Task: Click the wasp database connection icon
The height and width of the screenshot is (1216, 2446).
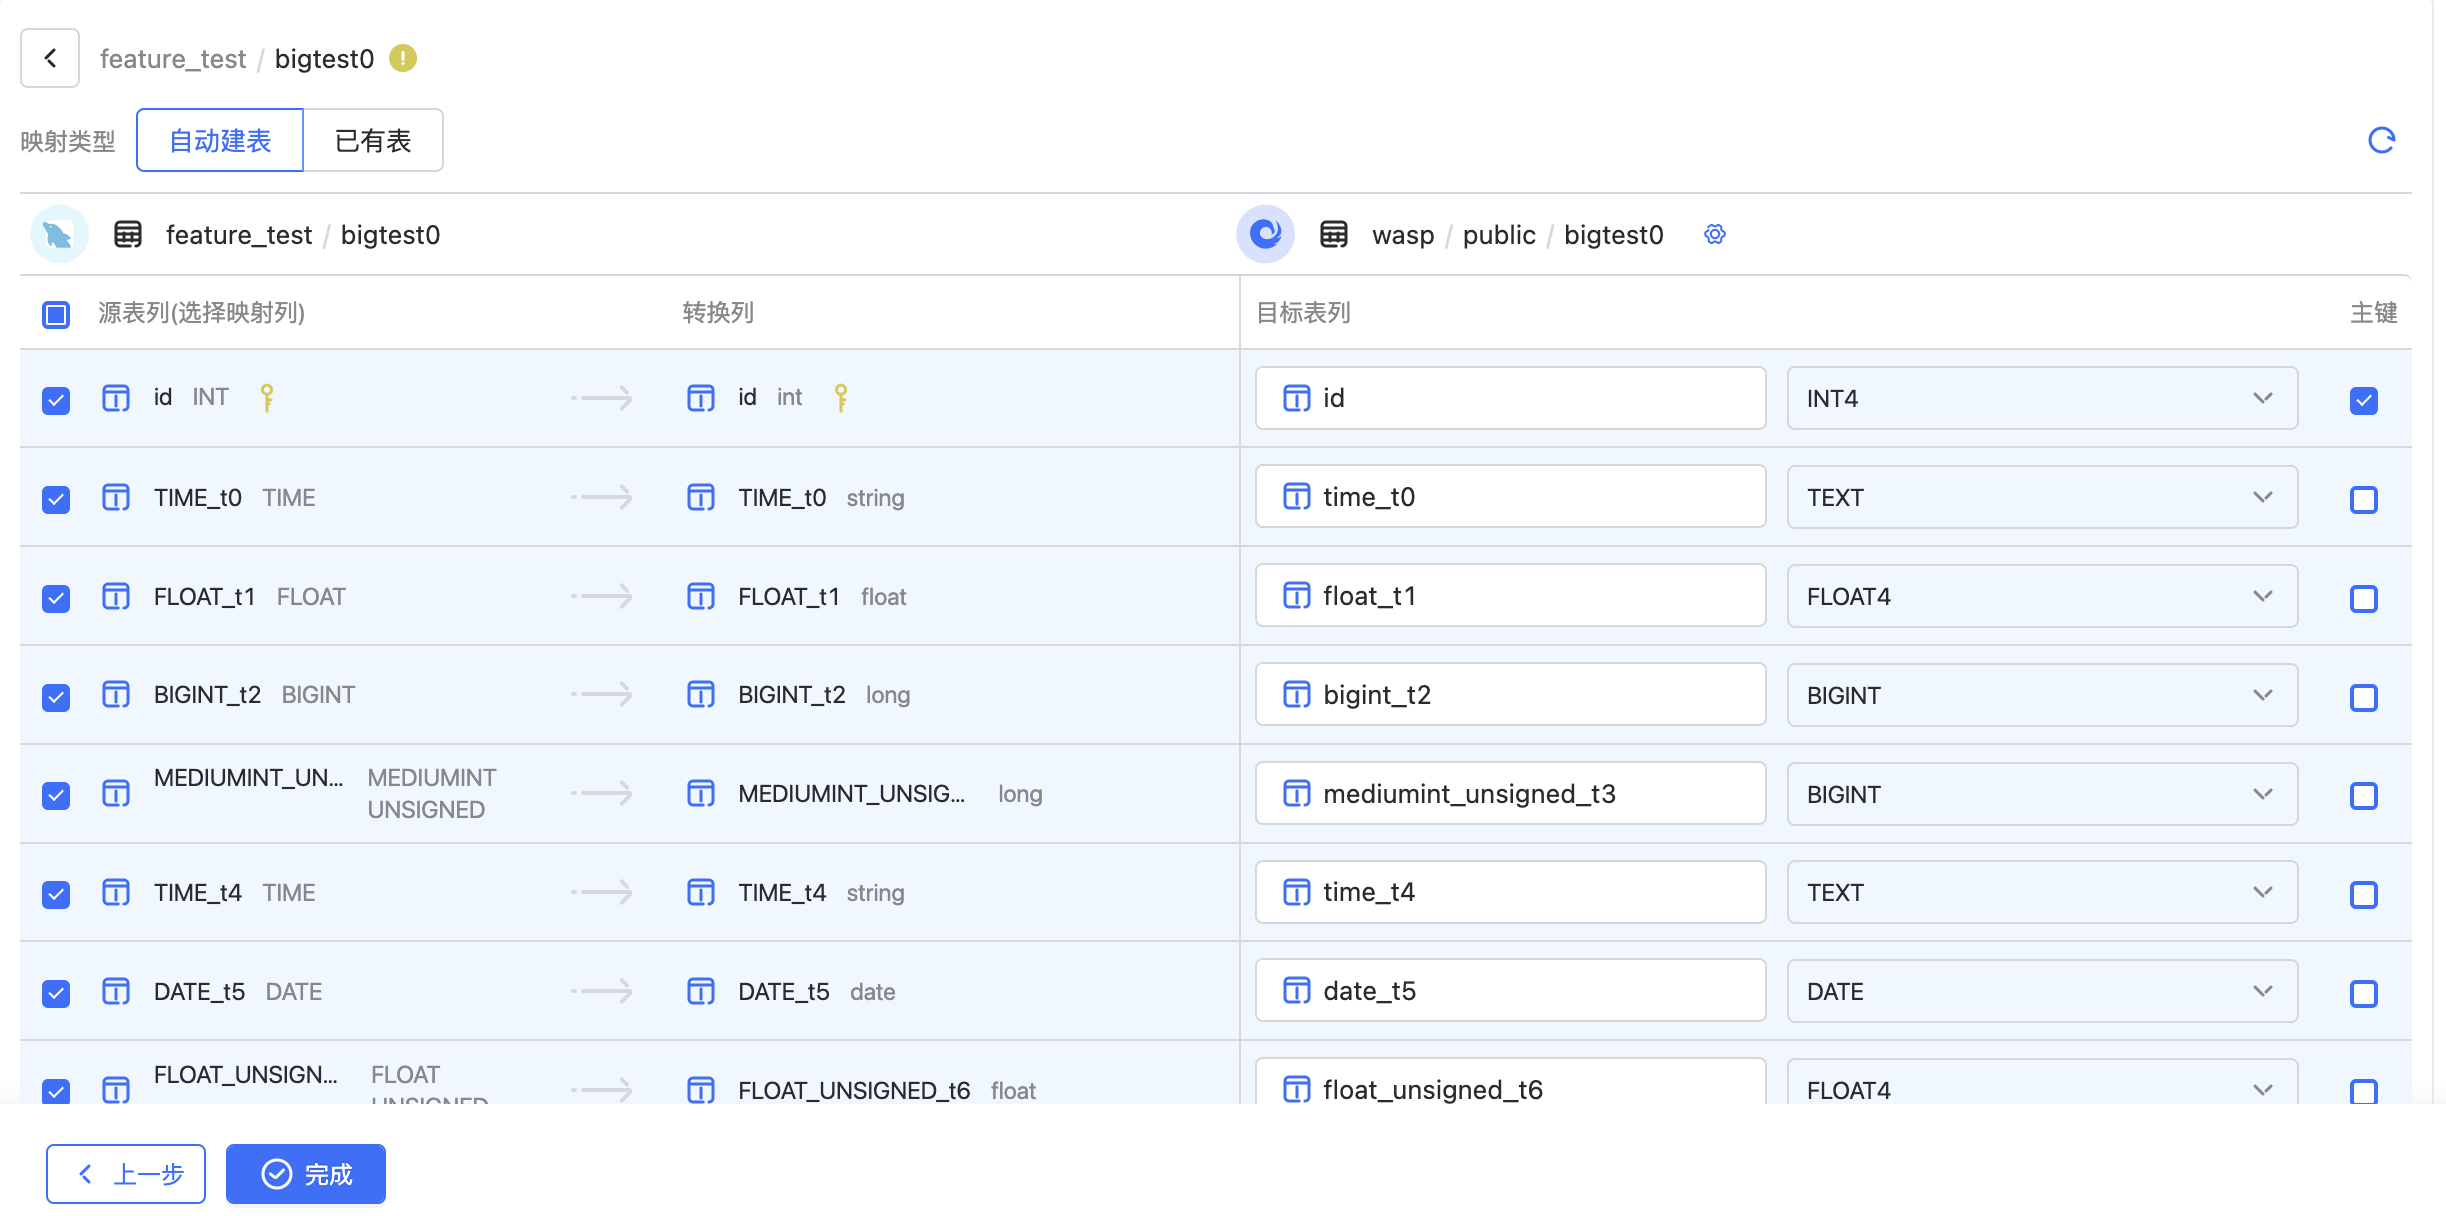Action: tap(1268, 234)
